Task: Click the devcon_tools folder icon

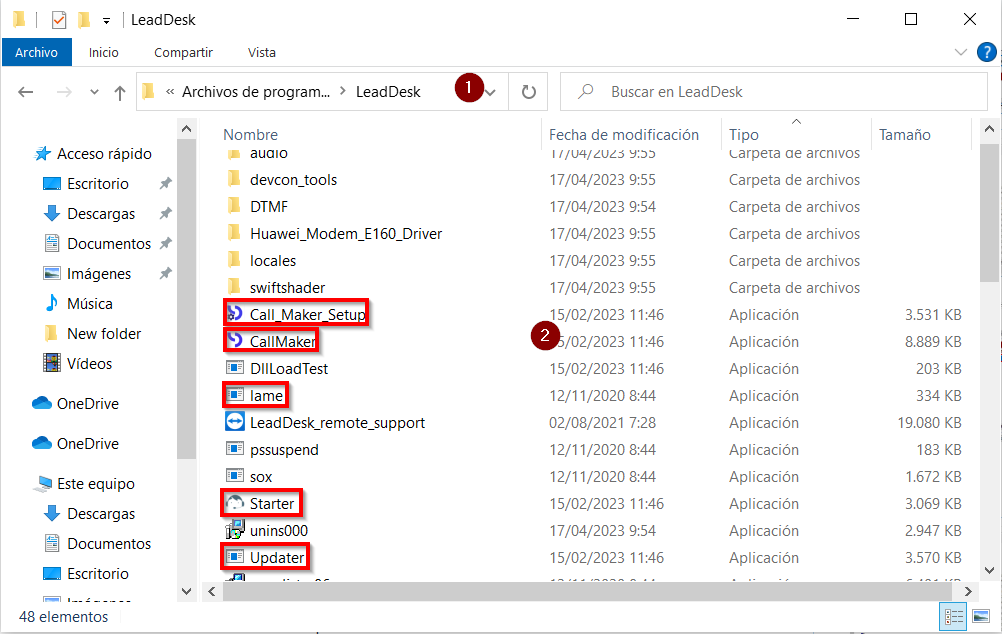Action: (x=235, y=179)
